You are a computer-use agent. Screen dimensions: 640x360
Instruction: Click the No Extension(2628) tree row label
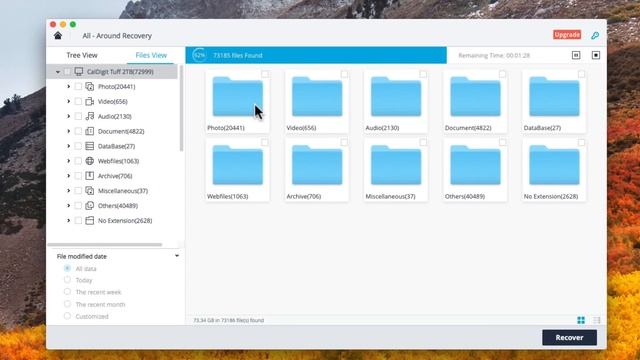coord(125,220)
